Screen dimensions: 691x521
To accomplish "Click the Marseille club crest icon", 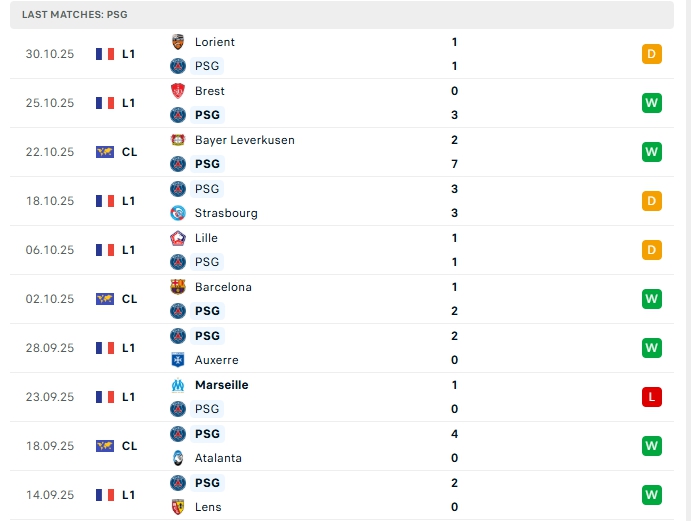I will 178,385.
